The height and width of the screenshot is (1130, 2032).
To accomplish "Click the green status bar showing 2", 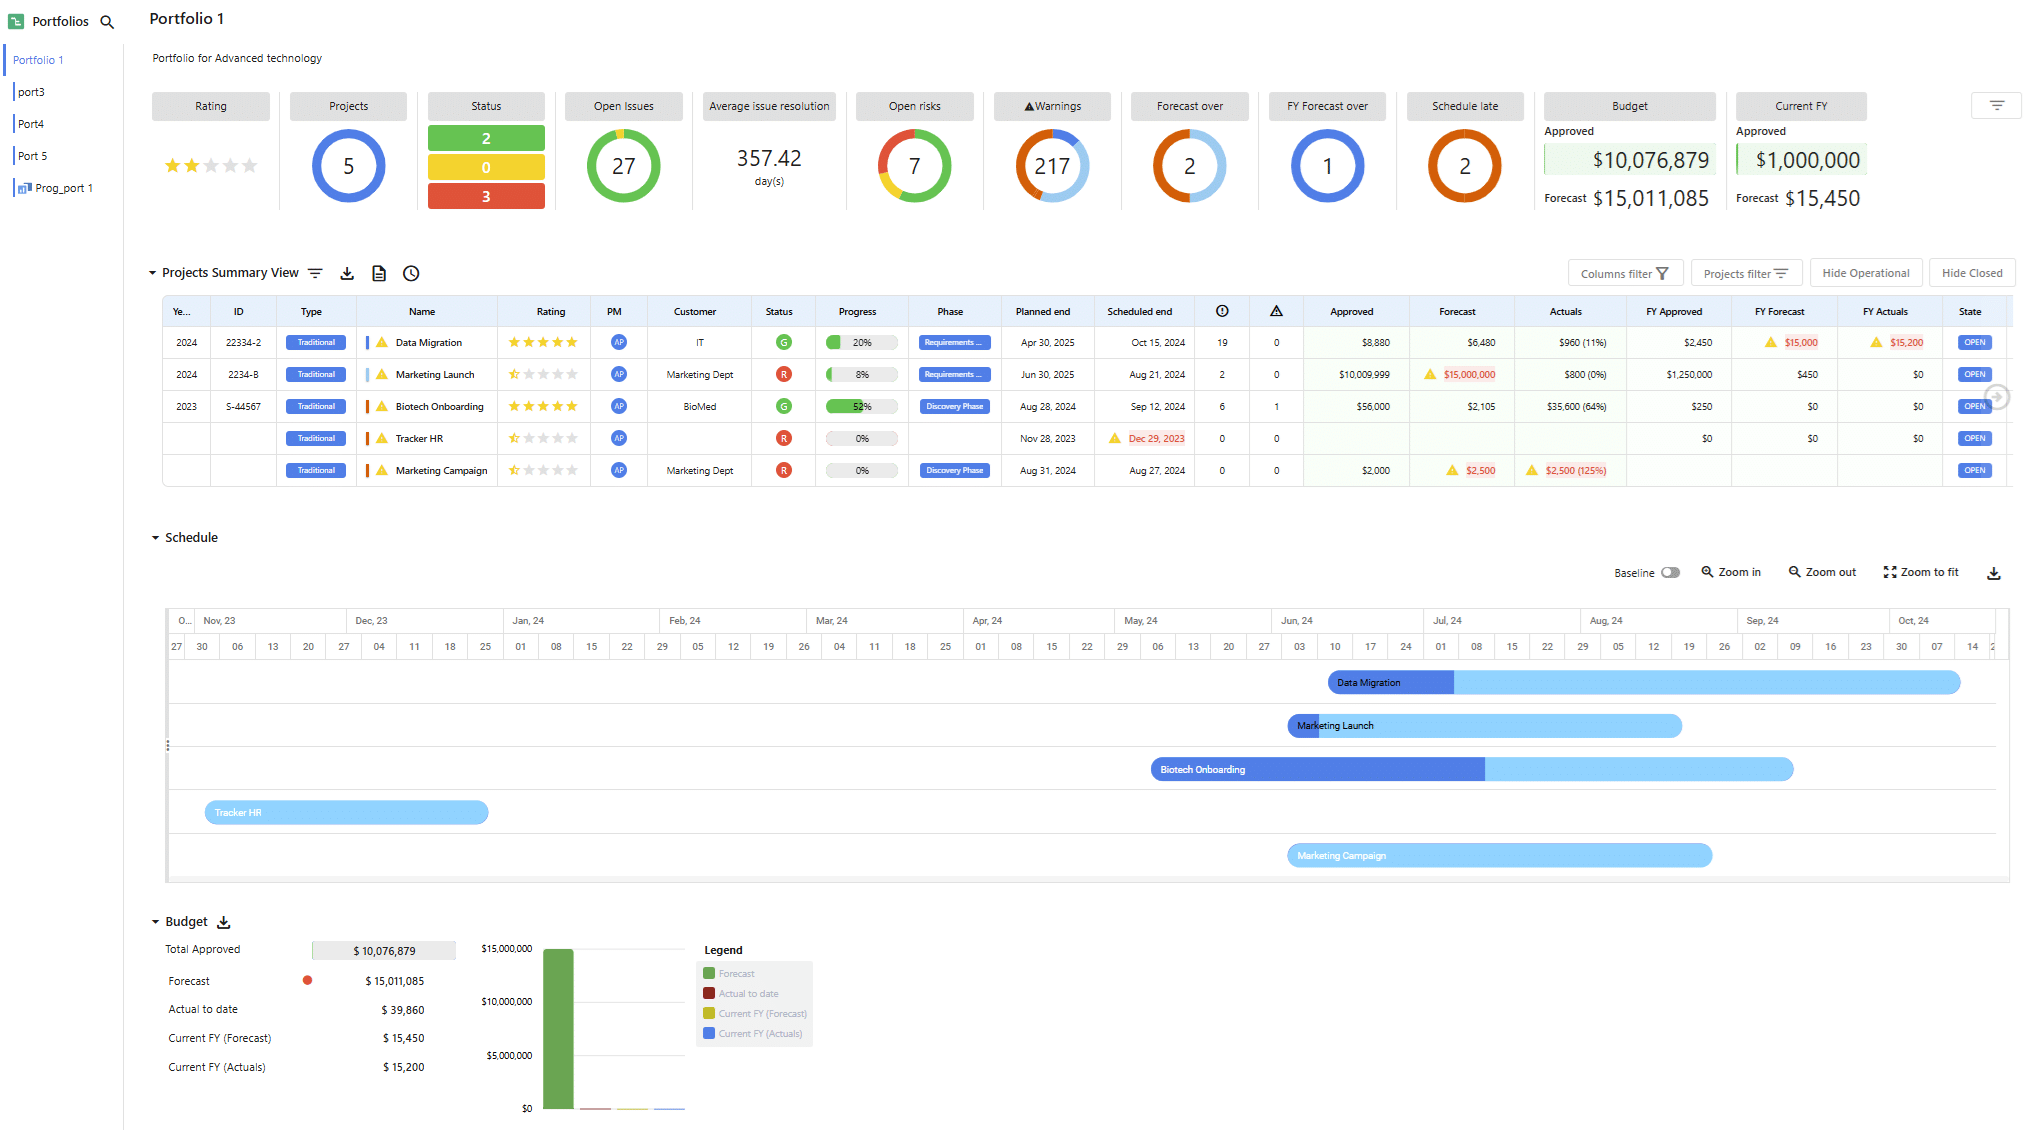I will coord(486,138).
